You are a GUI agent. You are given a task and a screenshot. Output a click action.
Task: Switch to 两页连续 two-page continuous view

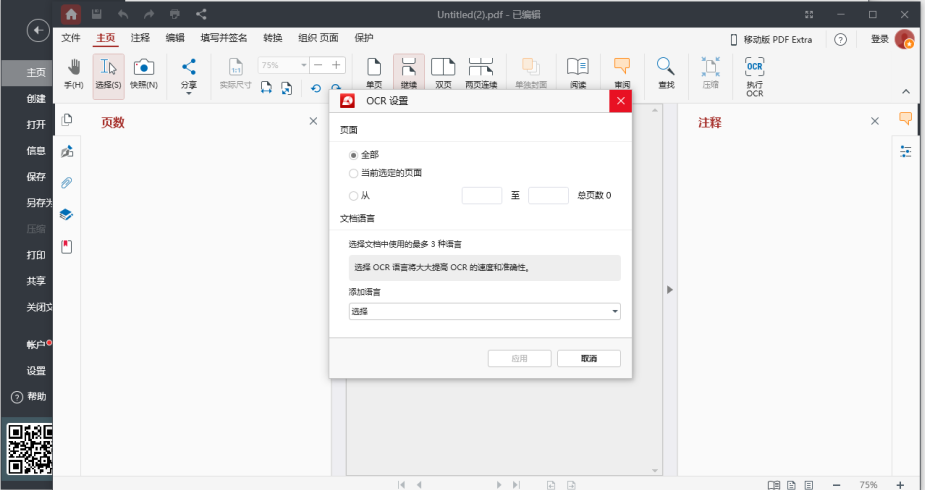[x=481, y=74]
